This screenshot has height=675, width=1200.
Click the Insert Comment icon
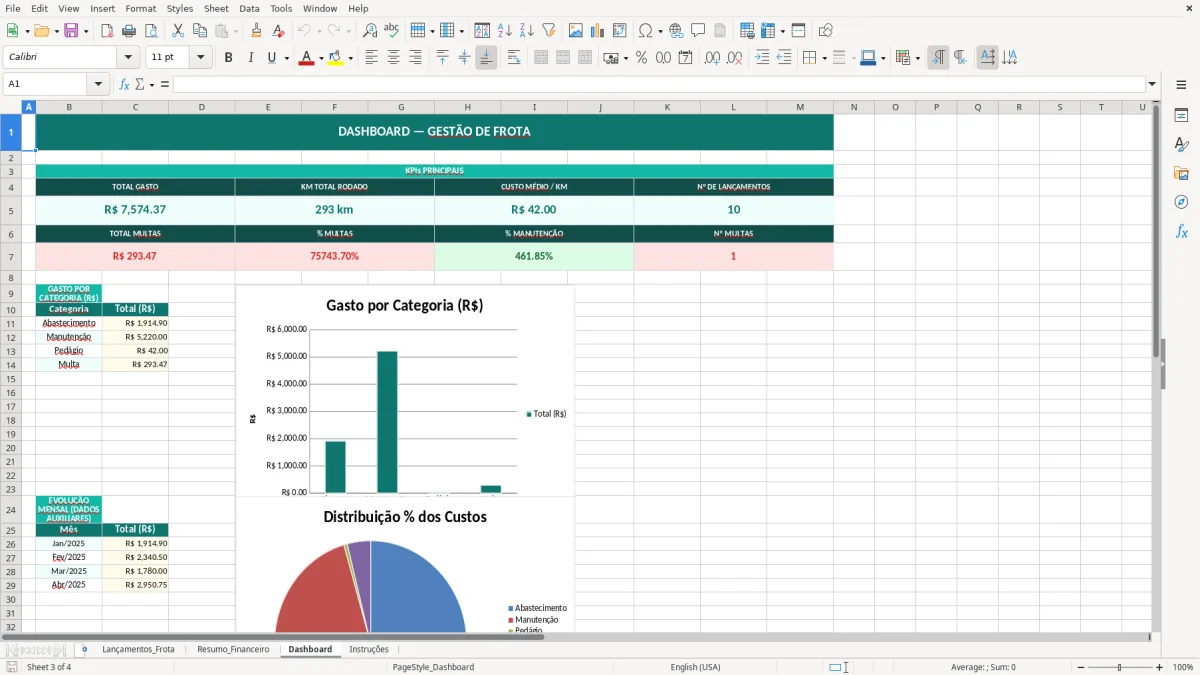[699, 31]
